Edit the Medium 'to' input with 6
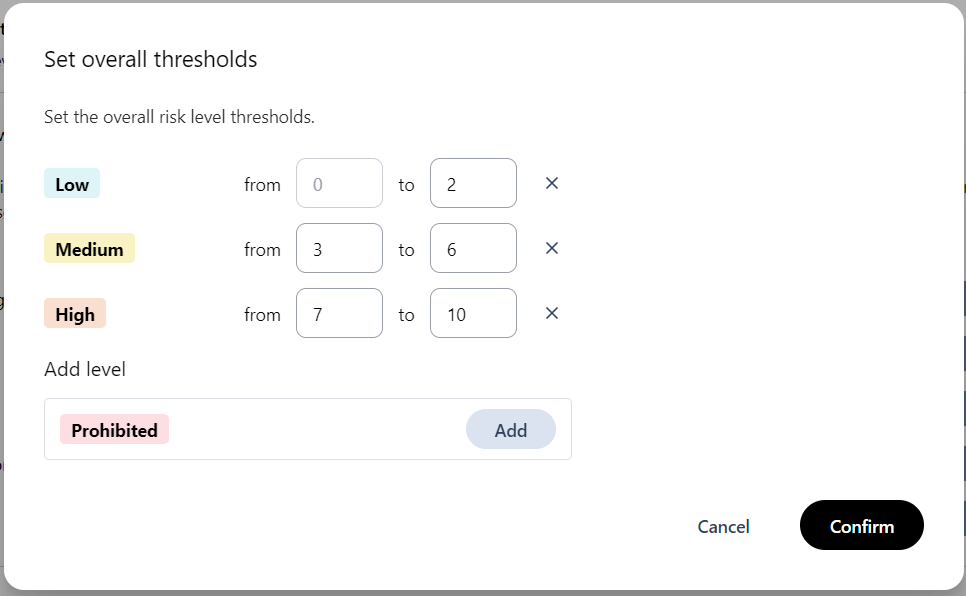The image size is (966, 596). pos(473,249)
